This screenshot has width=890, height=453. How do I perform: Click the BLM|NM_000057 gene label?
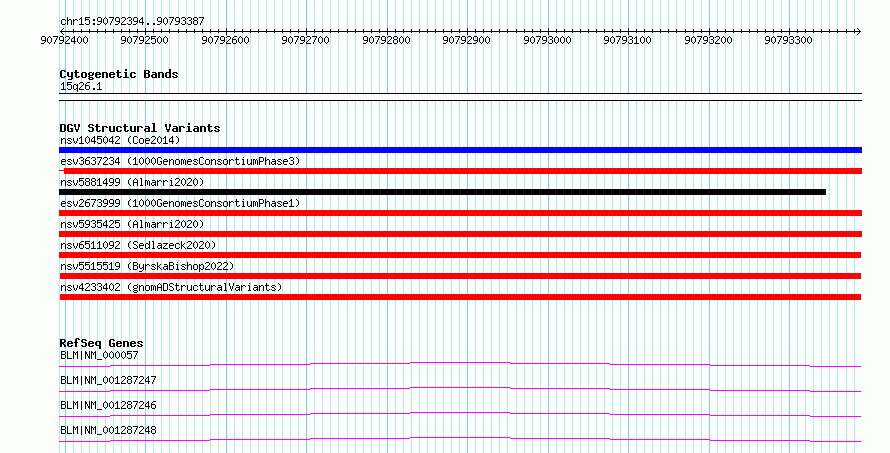(99, 355)
